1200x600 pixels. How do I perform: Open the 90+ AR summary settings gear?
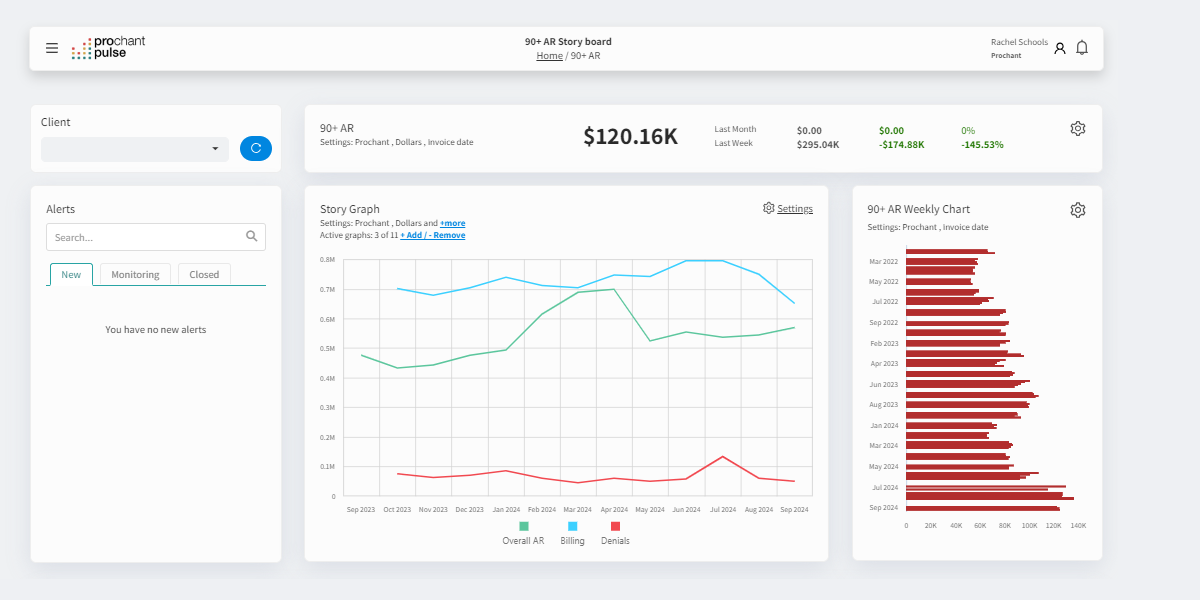[x=1077, y=129]
